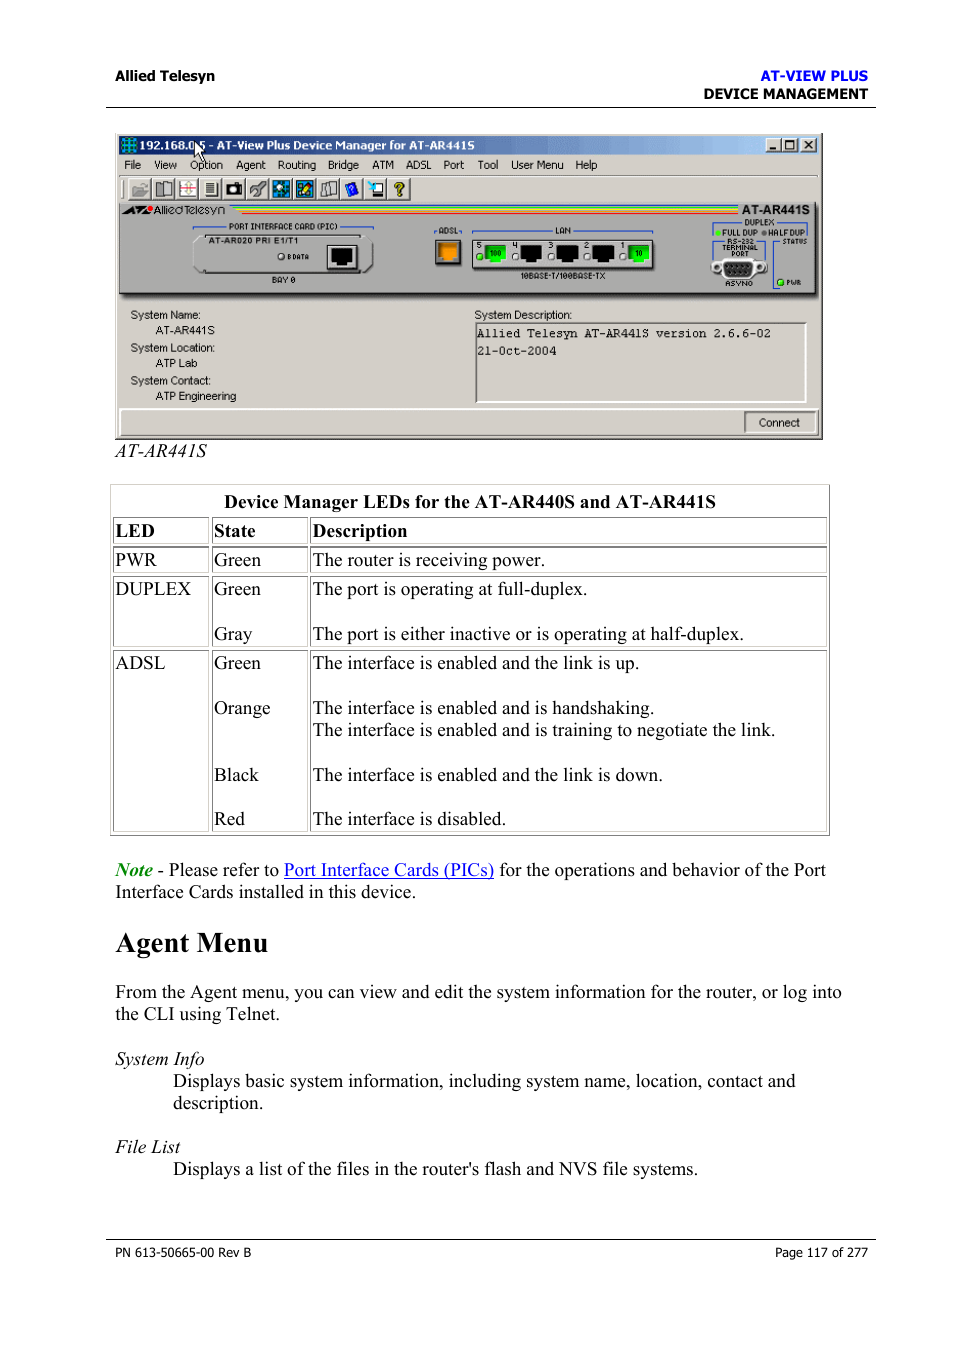
Task: Click the open book toolbar icon
Action: click(164, 189)
